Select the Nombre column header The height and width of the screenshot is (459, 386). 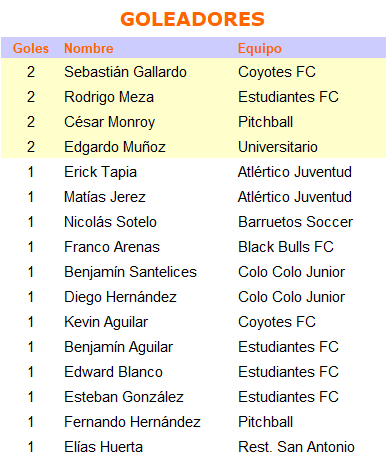(89, 48)
